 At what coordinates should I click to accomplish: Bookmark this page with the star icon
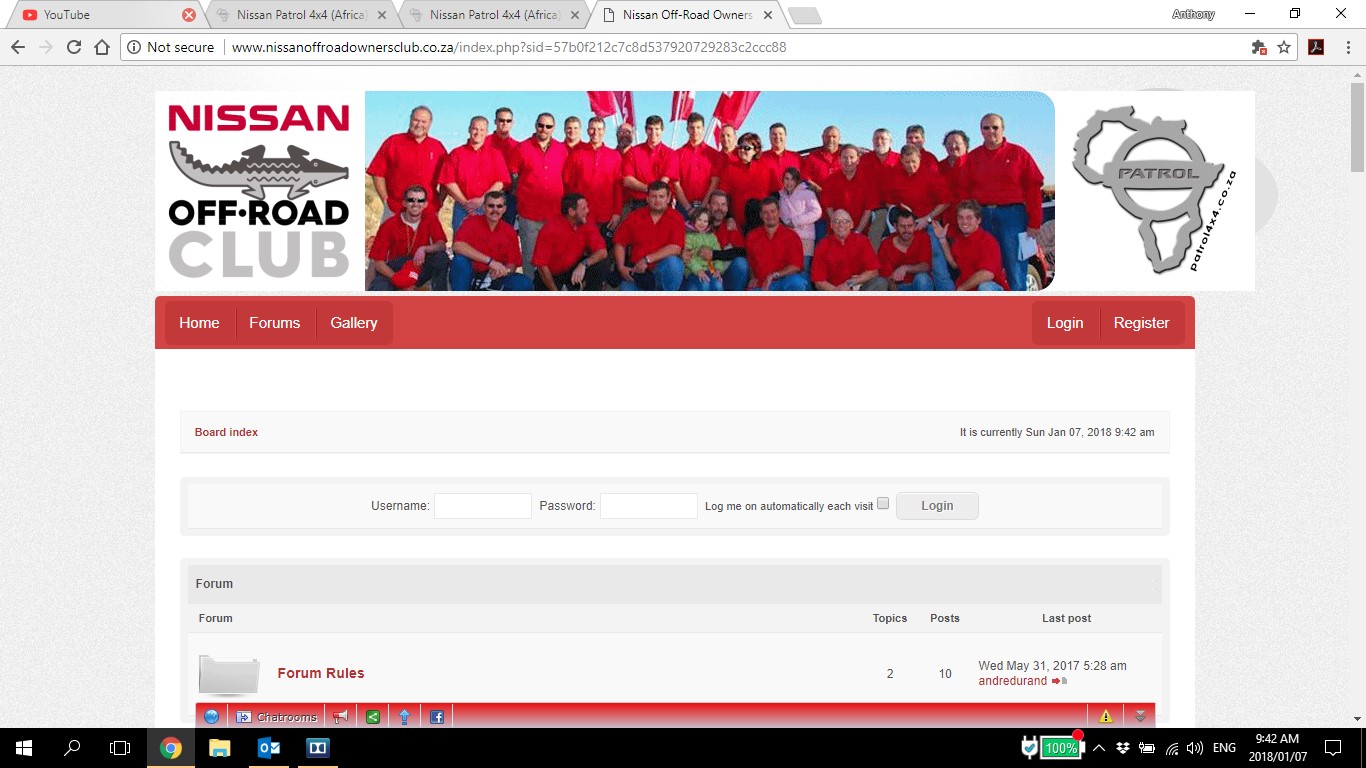click(x=1284, y=47)
